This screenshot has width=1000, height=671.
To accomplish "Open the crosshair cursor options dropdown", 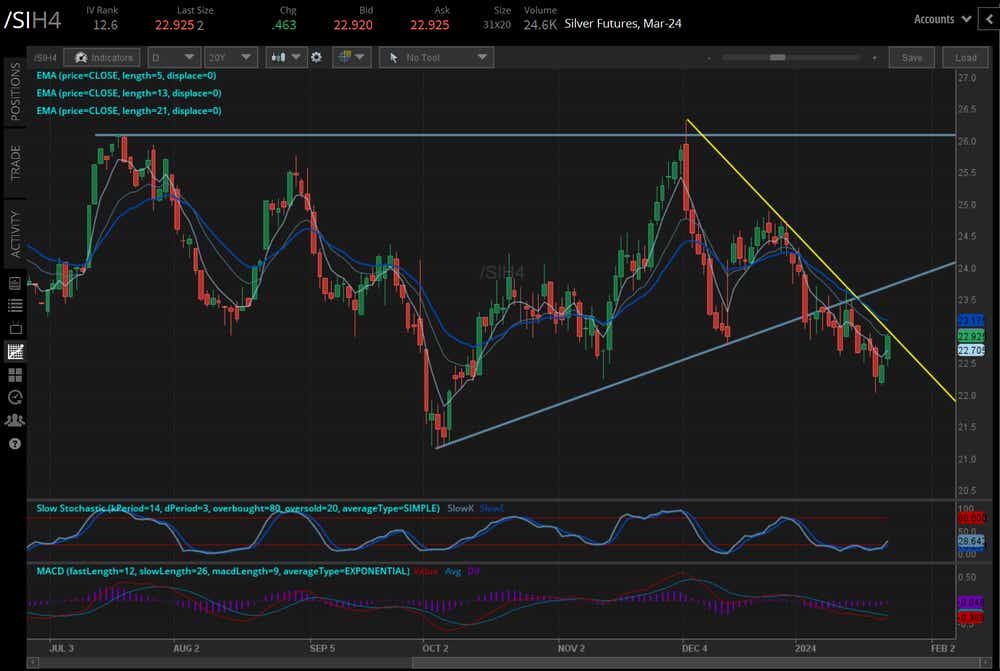I will click(x=351, y=57).
